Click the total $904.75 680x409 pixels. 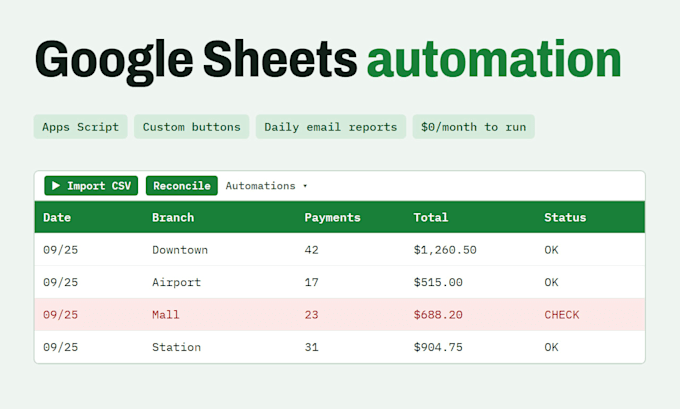point(438,347)
